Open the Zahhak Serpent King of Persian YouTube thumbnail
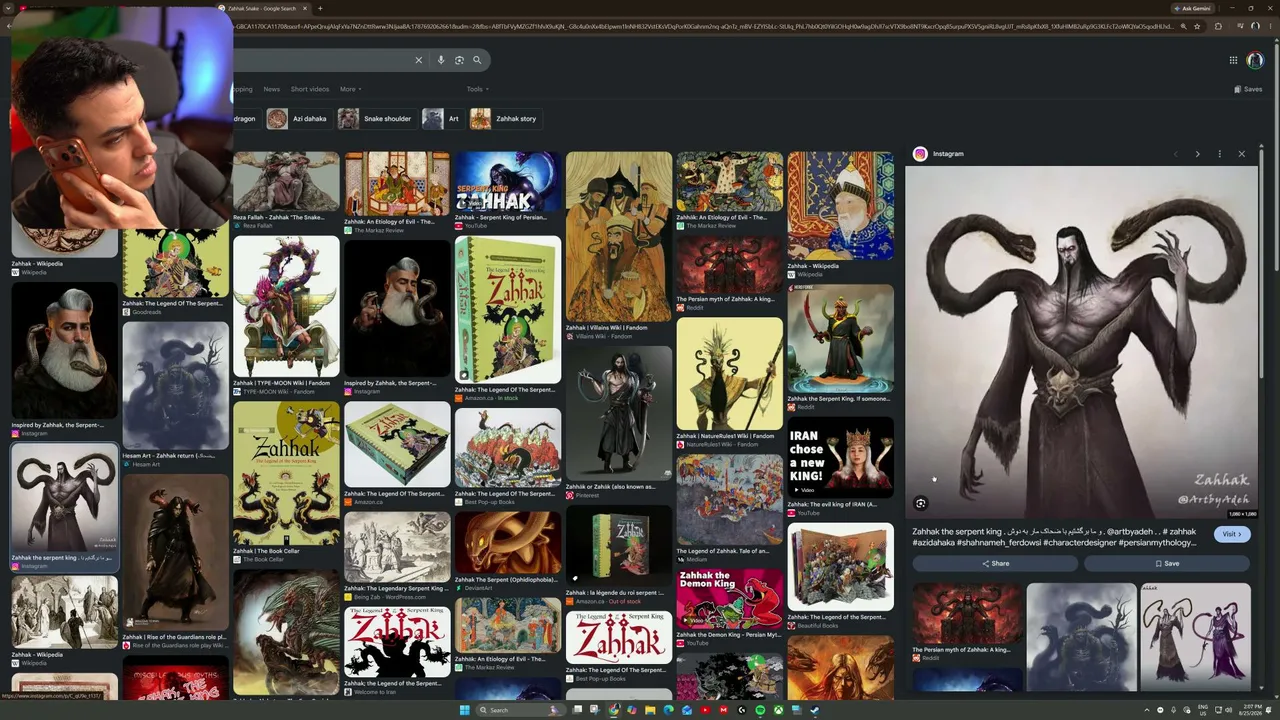 [x=508, y=184]
